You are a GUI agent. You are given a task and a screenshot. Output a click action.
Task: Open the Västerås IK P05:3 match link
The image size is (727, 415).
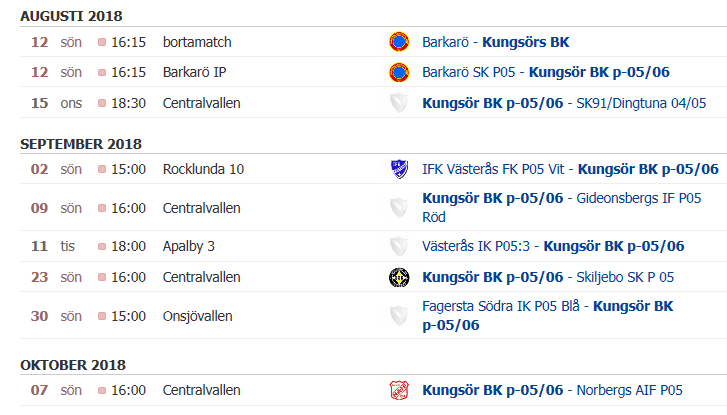click(x=553, y=246)
